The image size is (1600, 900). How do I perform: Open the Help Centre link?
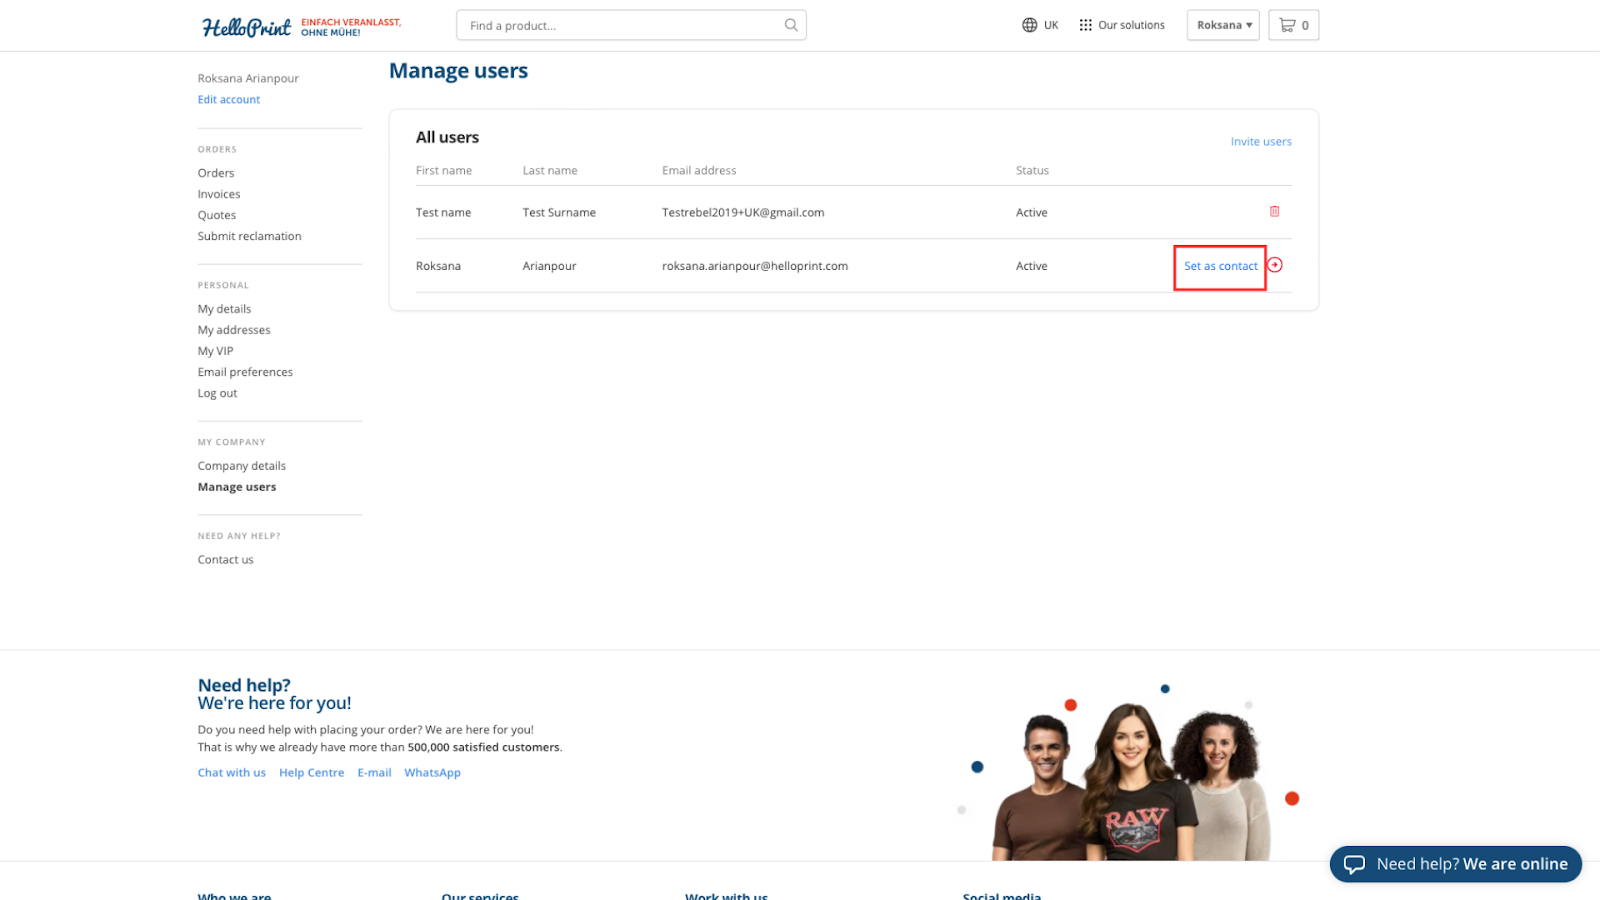(311, 773)
